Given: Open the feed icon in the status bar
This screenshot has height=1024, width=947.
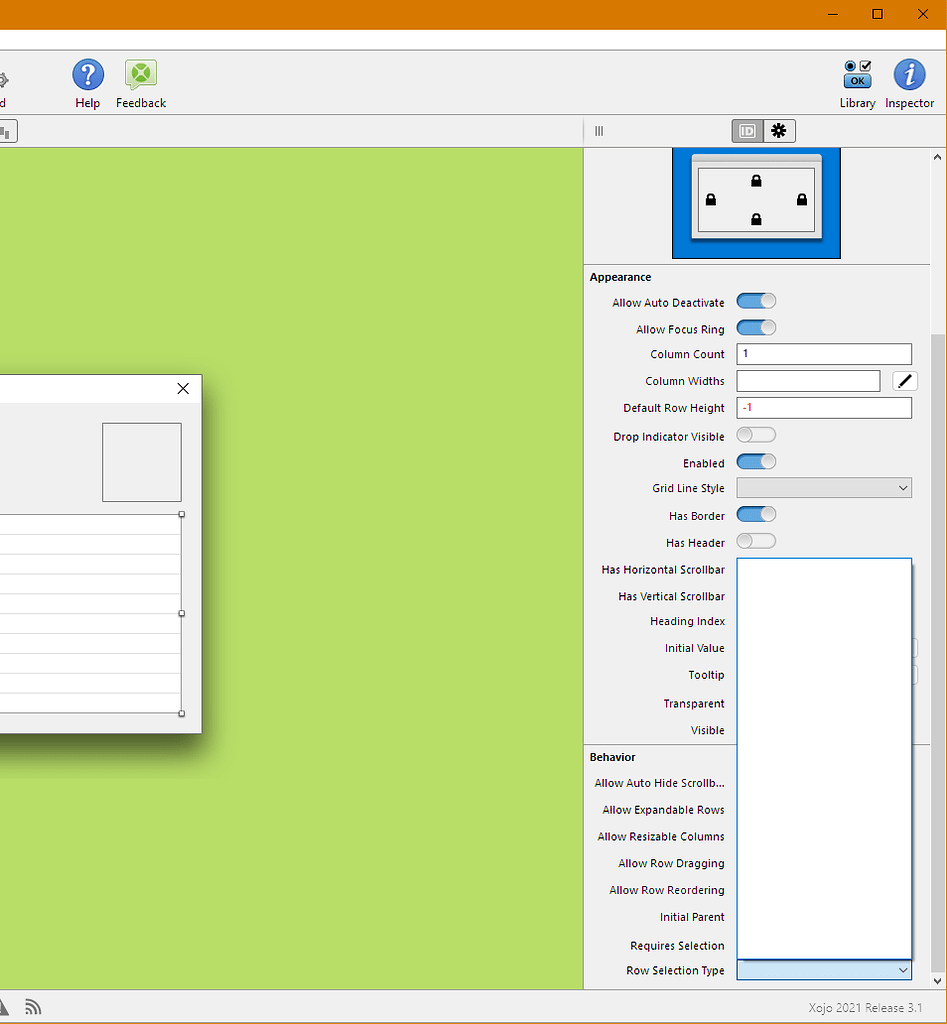Looking at the screenshot, I should (33, 1007).
